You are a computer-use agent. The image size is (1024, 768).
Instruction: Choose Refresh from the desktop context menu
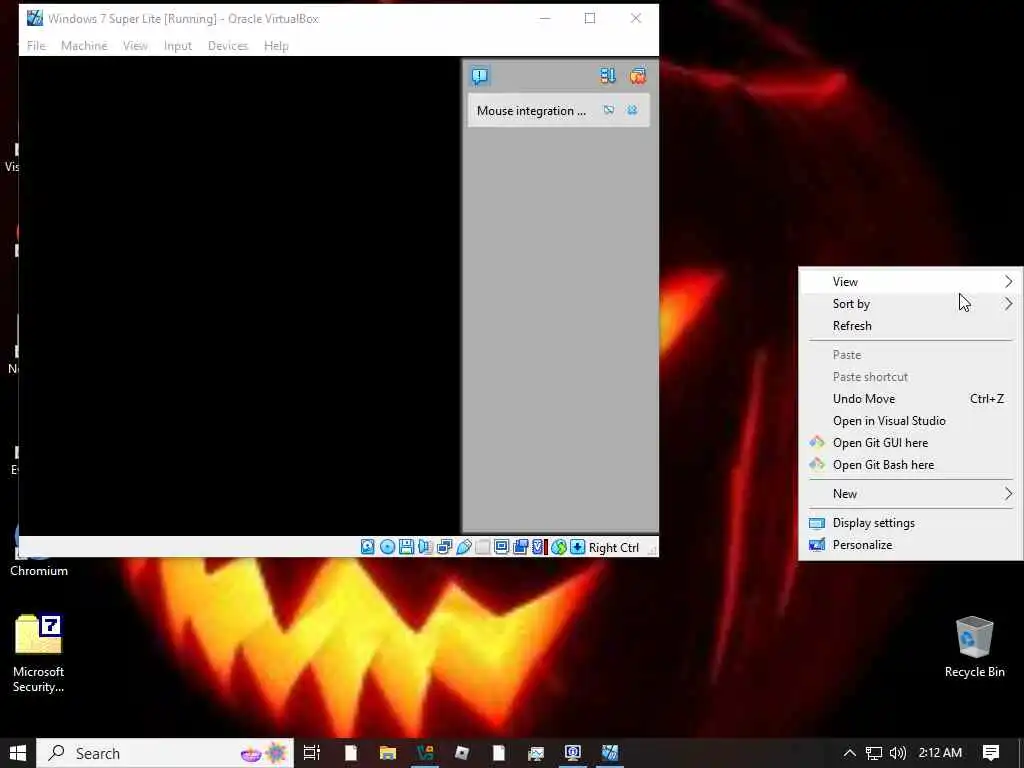[911, 326]
